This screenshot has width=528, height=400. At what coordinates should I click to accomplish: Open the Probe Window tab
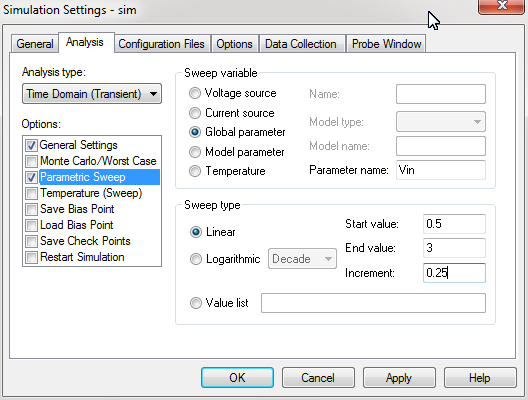pos(386,44)
